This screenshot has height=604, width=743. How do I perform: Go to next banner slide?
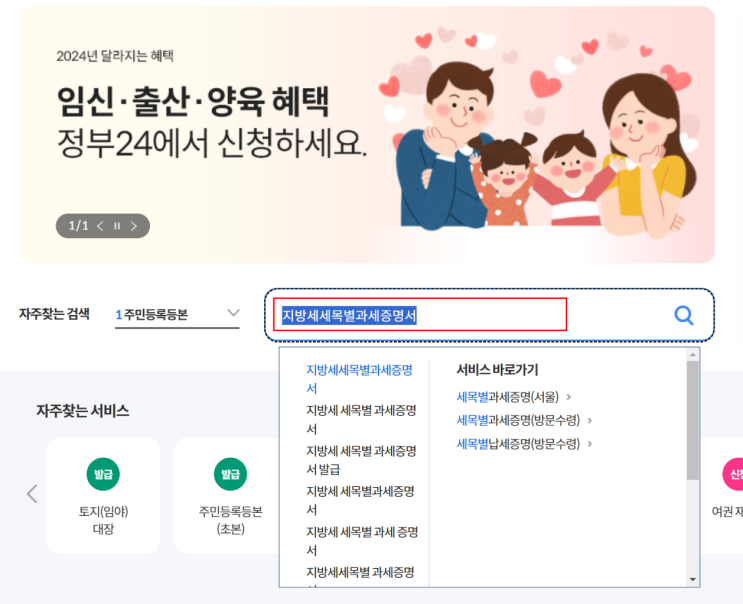coord(134,226)
